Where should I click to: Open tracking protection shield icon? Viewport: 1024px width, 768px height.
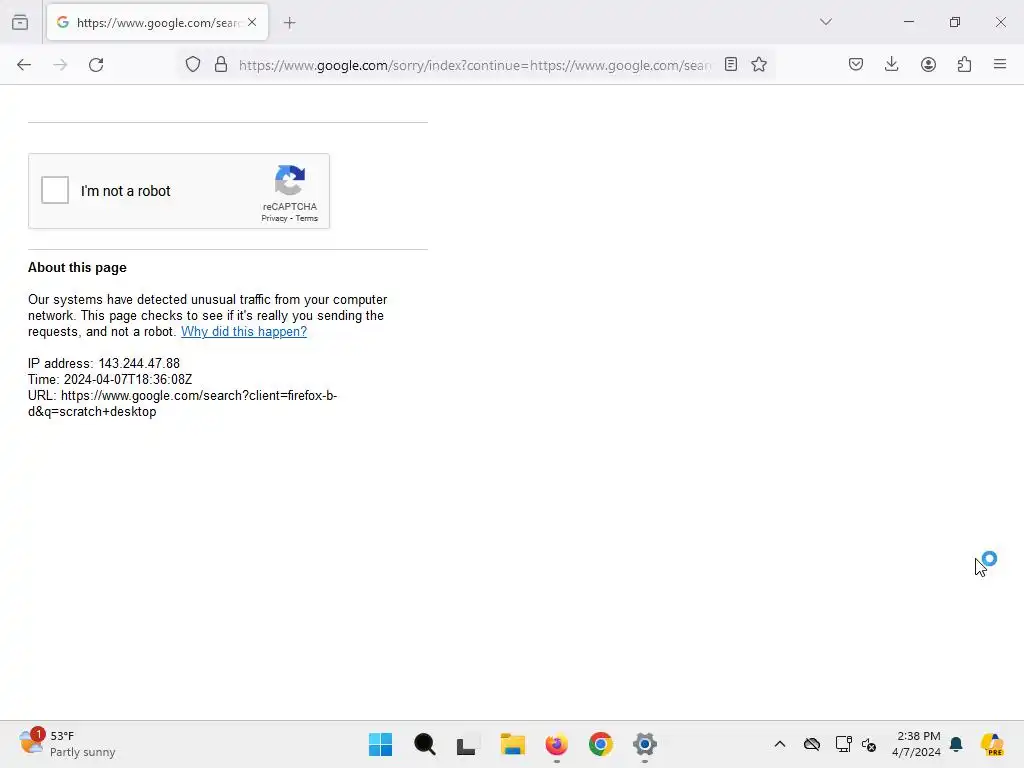pyautogui.click(x=193, y=65)
